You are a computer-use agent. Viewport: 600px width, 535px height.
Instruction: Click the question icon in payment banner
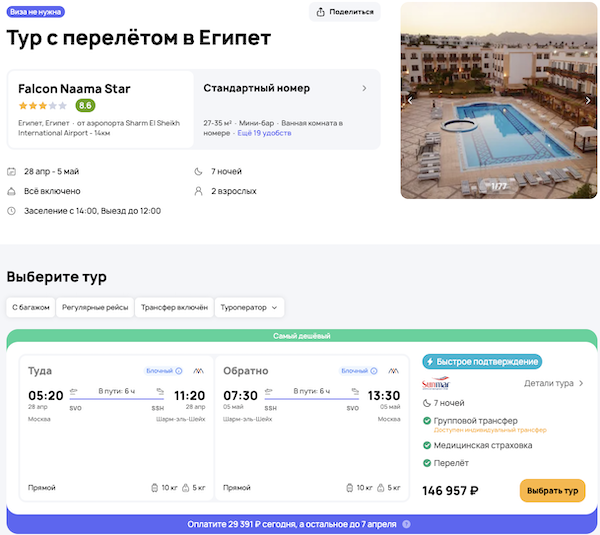tap(406, 524)
